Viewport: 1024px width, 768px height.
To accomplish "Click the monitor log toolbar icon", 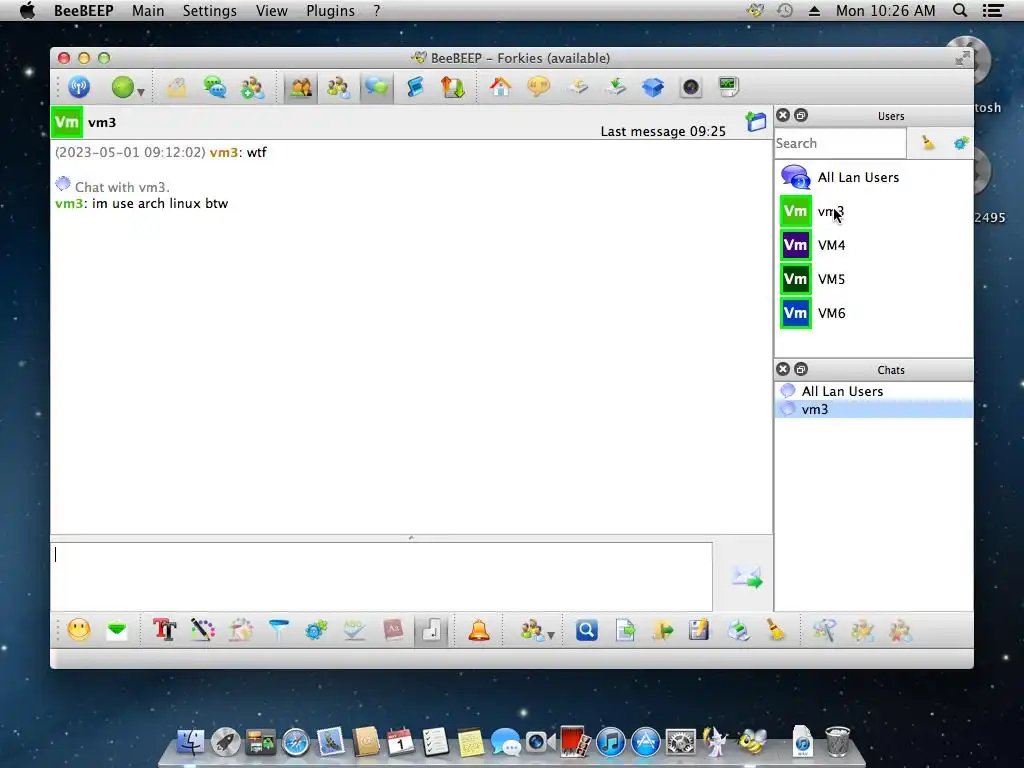I will click(728, 87).
